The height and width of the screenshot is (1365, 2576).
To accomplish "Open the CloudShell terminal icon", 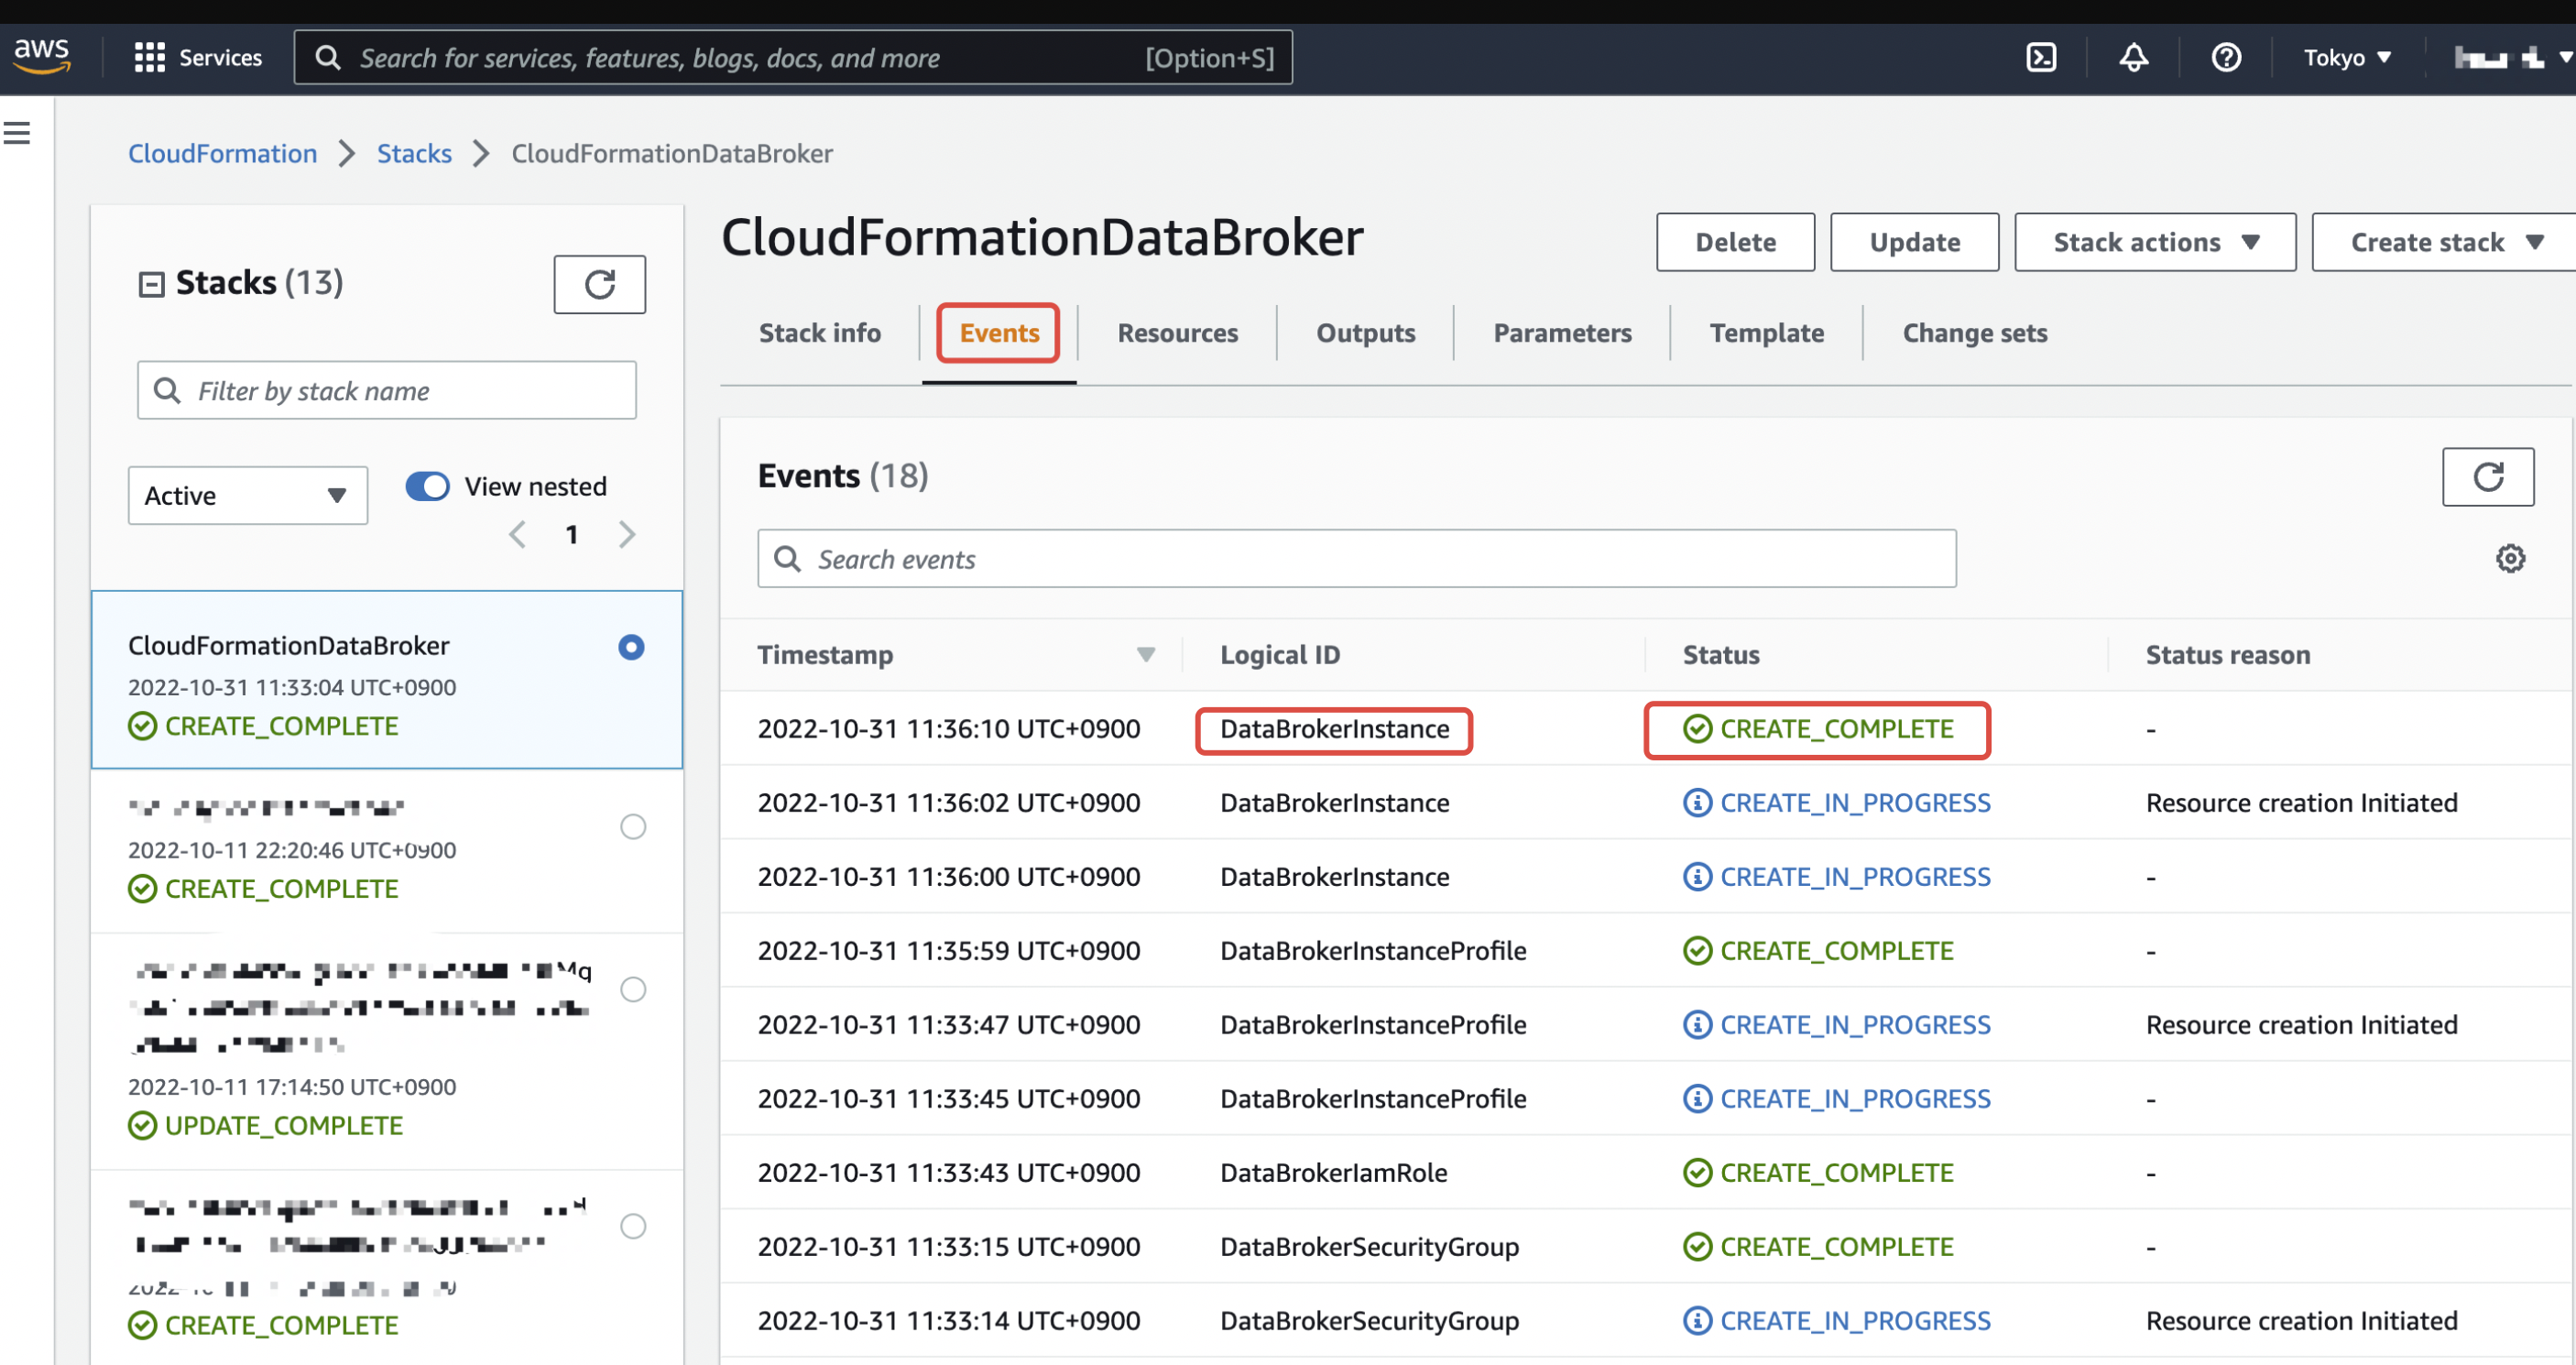I will click(x=2040, y=57).
